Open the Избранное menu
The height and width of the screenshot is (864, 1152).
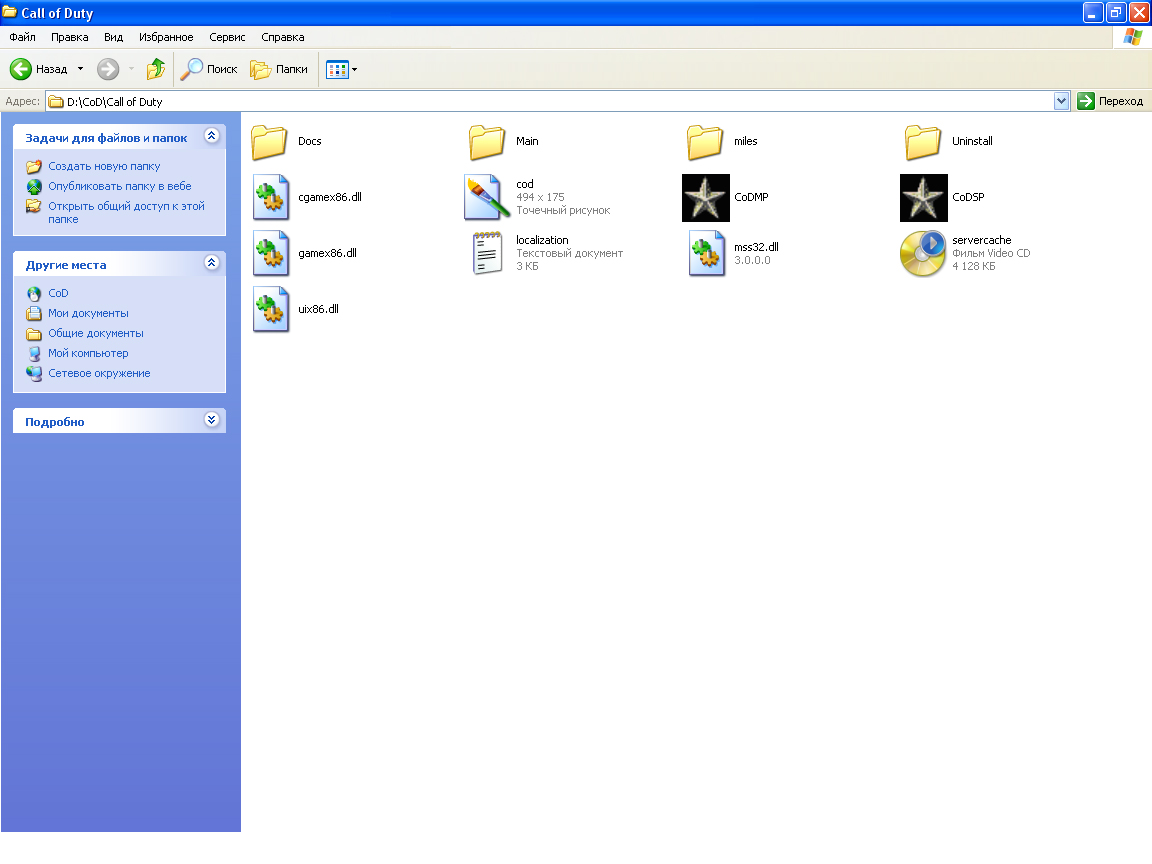click(x=166, y=37)
